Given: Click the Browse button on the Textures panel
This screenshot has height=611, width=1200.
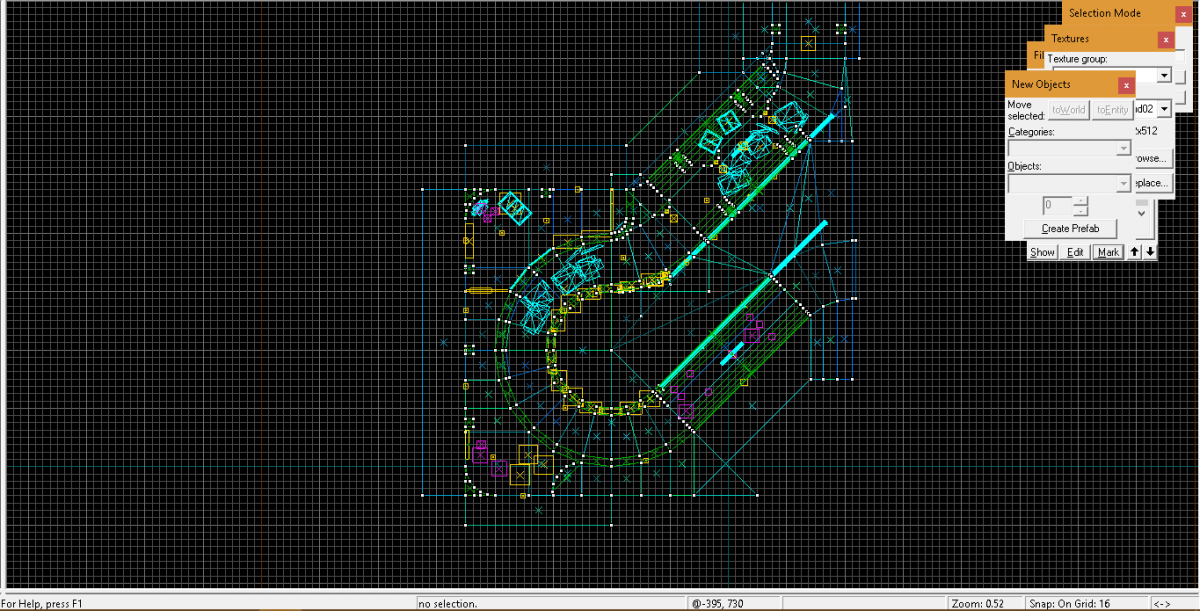Looking at the screenshot, I should tap(1150, 158).
